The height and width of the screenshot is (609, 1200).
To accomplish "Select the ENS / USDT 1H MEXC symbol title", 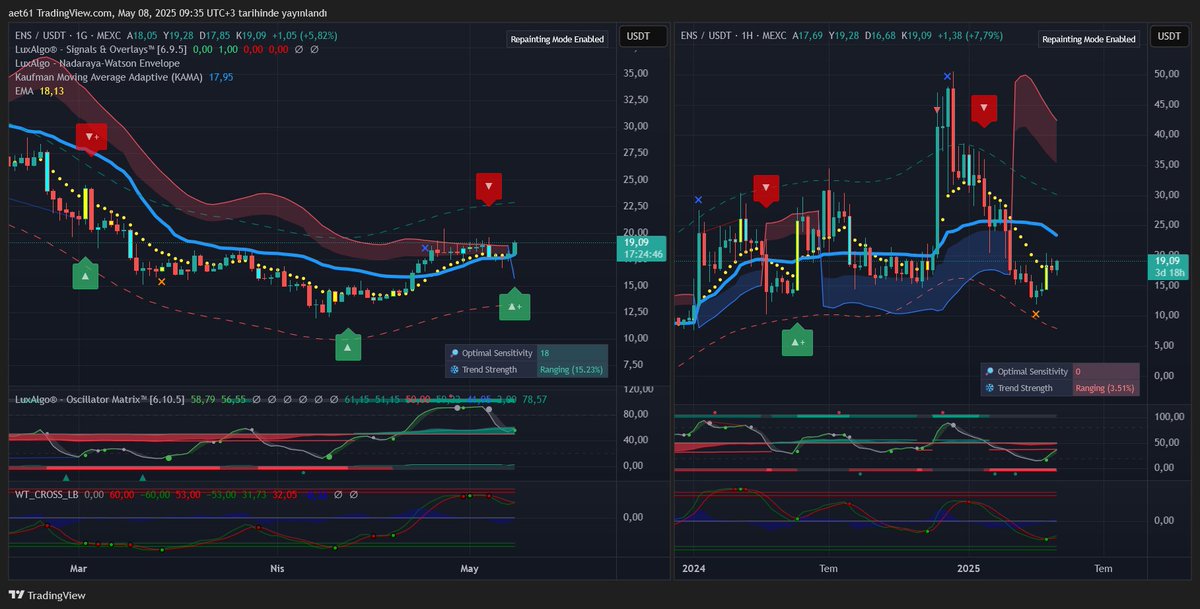I will coord(732,35).
